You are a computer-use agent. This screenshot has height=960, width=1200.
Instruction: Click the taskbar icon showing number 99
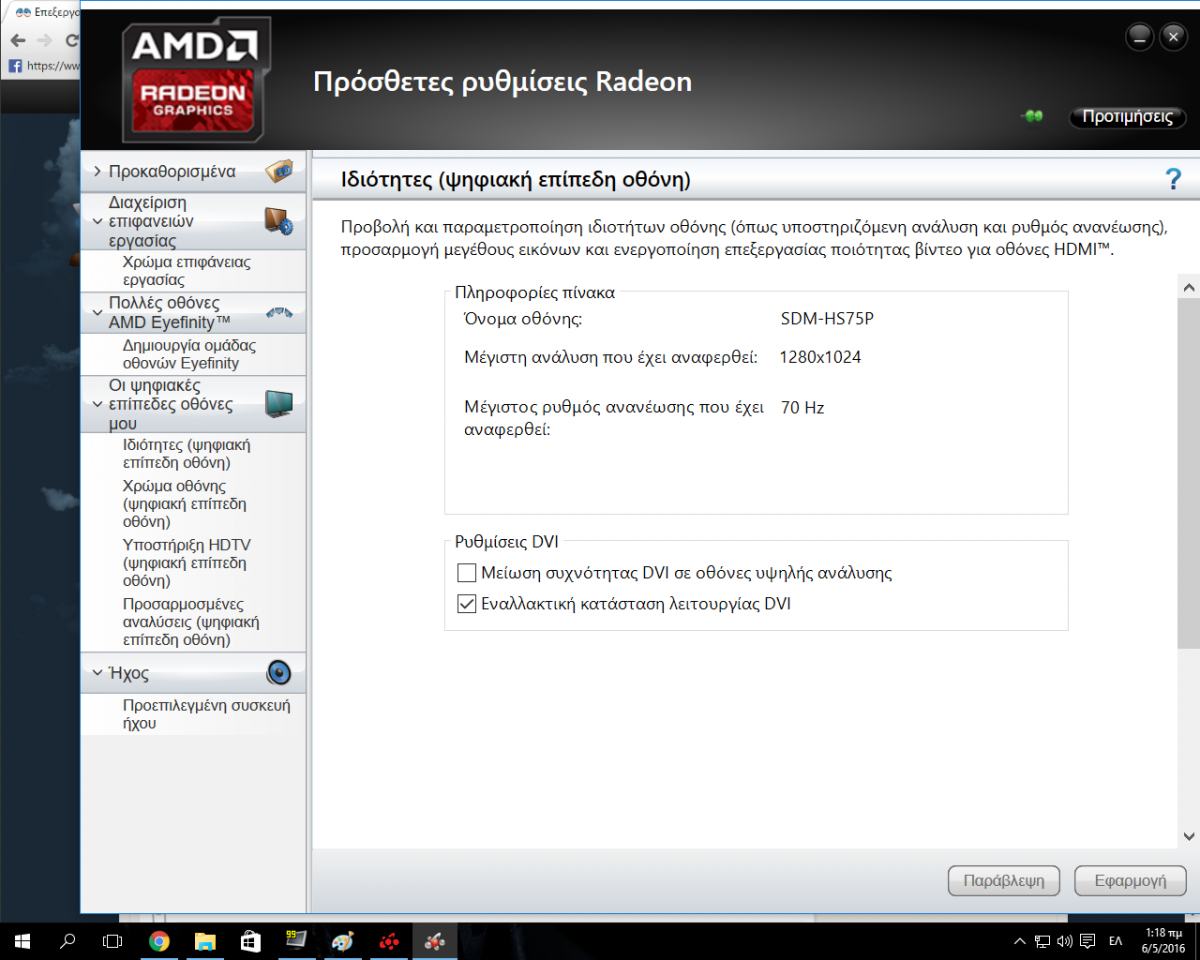click(x=297, y=941)
